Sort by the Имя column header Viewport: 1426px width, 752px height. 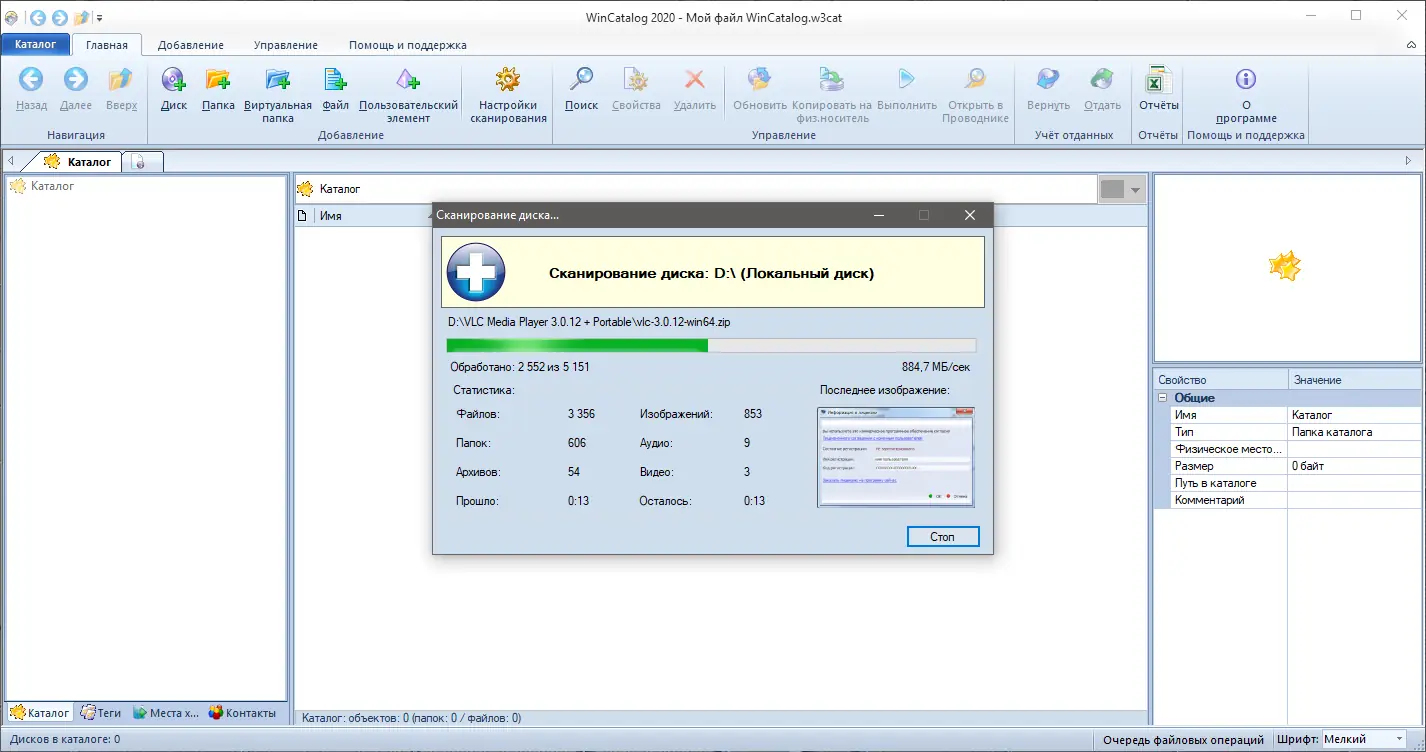pyautogui.click(x=374, y=215)
